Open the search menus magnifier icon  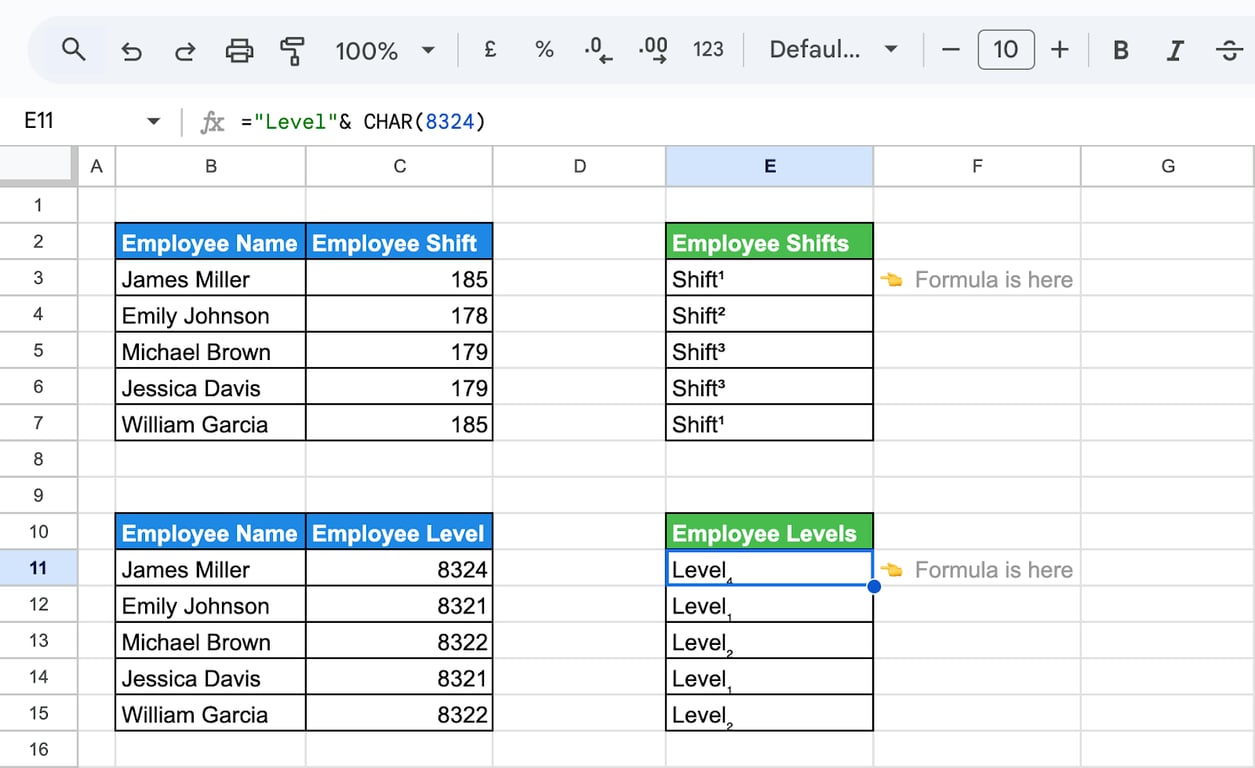tap(73, 49)
